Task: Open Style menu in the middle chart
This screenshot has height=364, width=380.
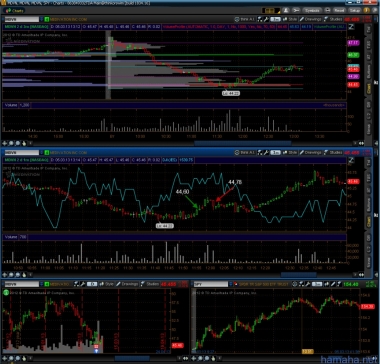Action: (290, 153)
